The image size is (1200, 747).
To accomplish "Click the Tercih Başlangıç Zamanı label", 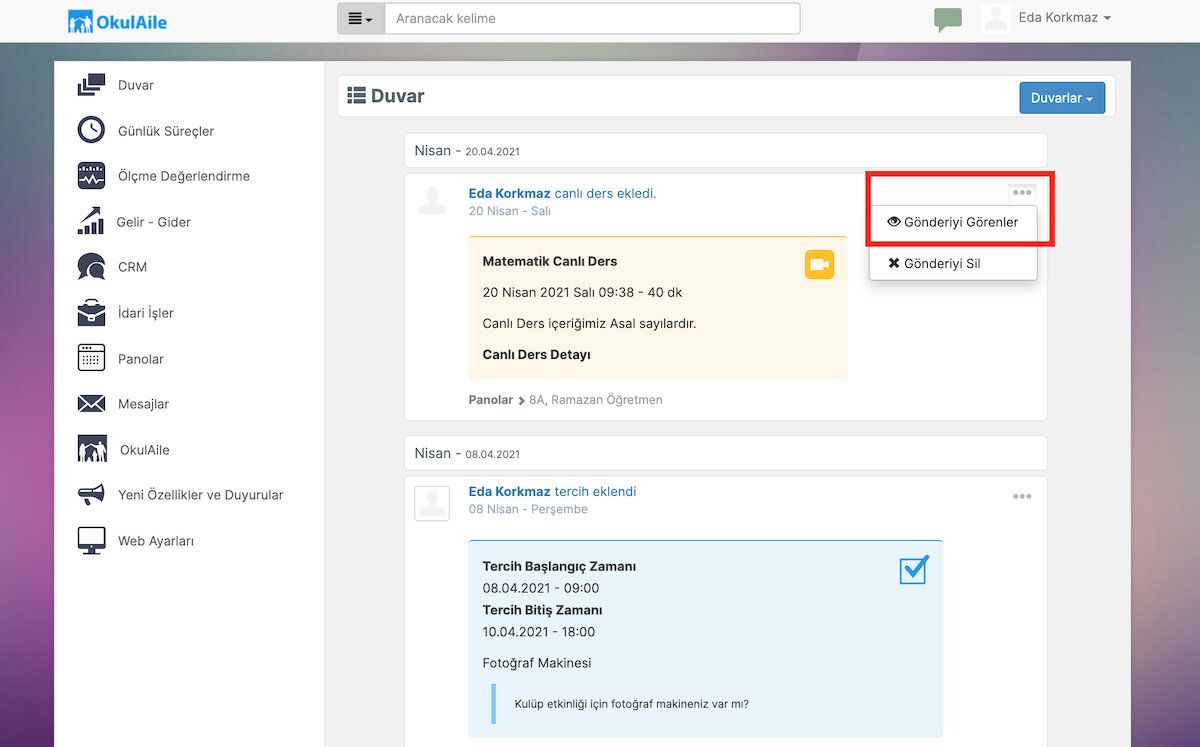I will click(559, 566).
